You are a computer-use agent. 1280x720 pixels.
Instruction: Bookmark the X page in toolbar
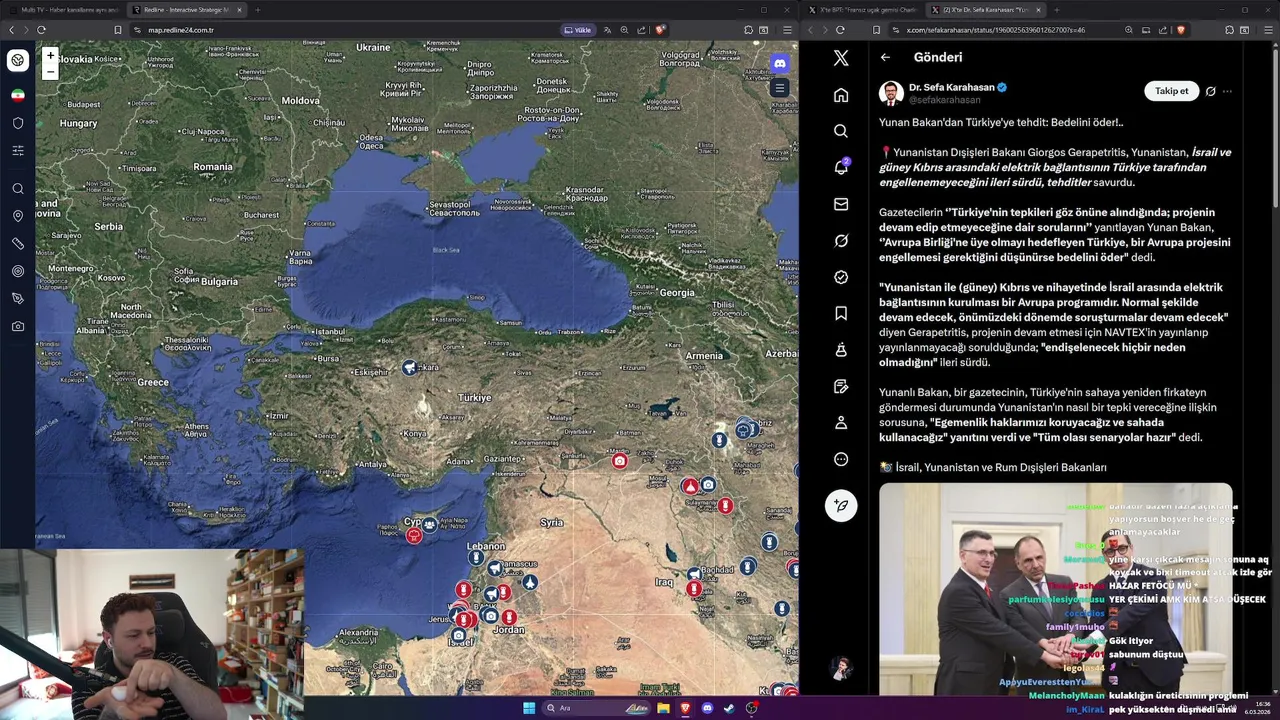coord(876,30)
